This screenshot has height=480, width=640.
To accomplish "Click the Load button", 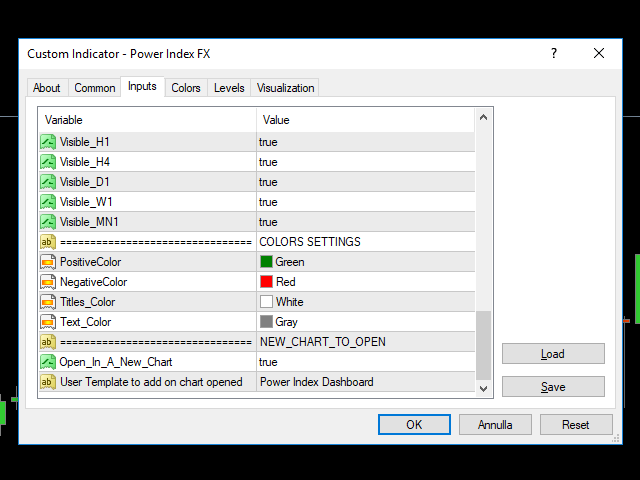I will pyautogui.click(x=553, y=354).
